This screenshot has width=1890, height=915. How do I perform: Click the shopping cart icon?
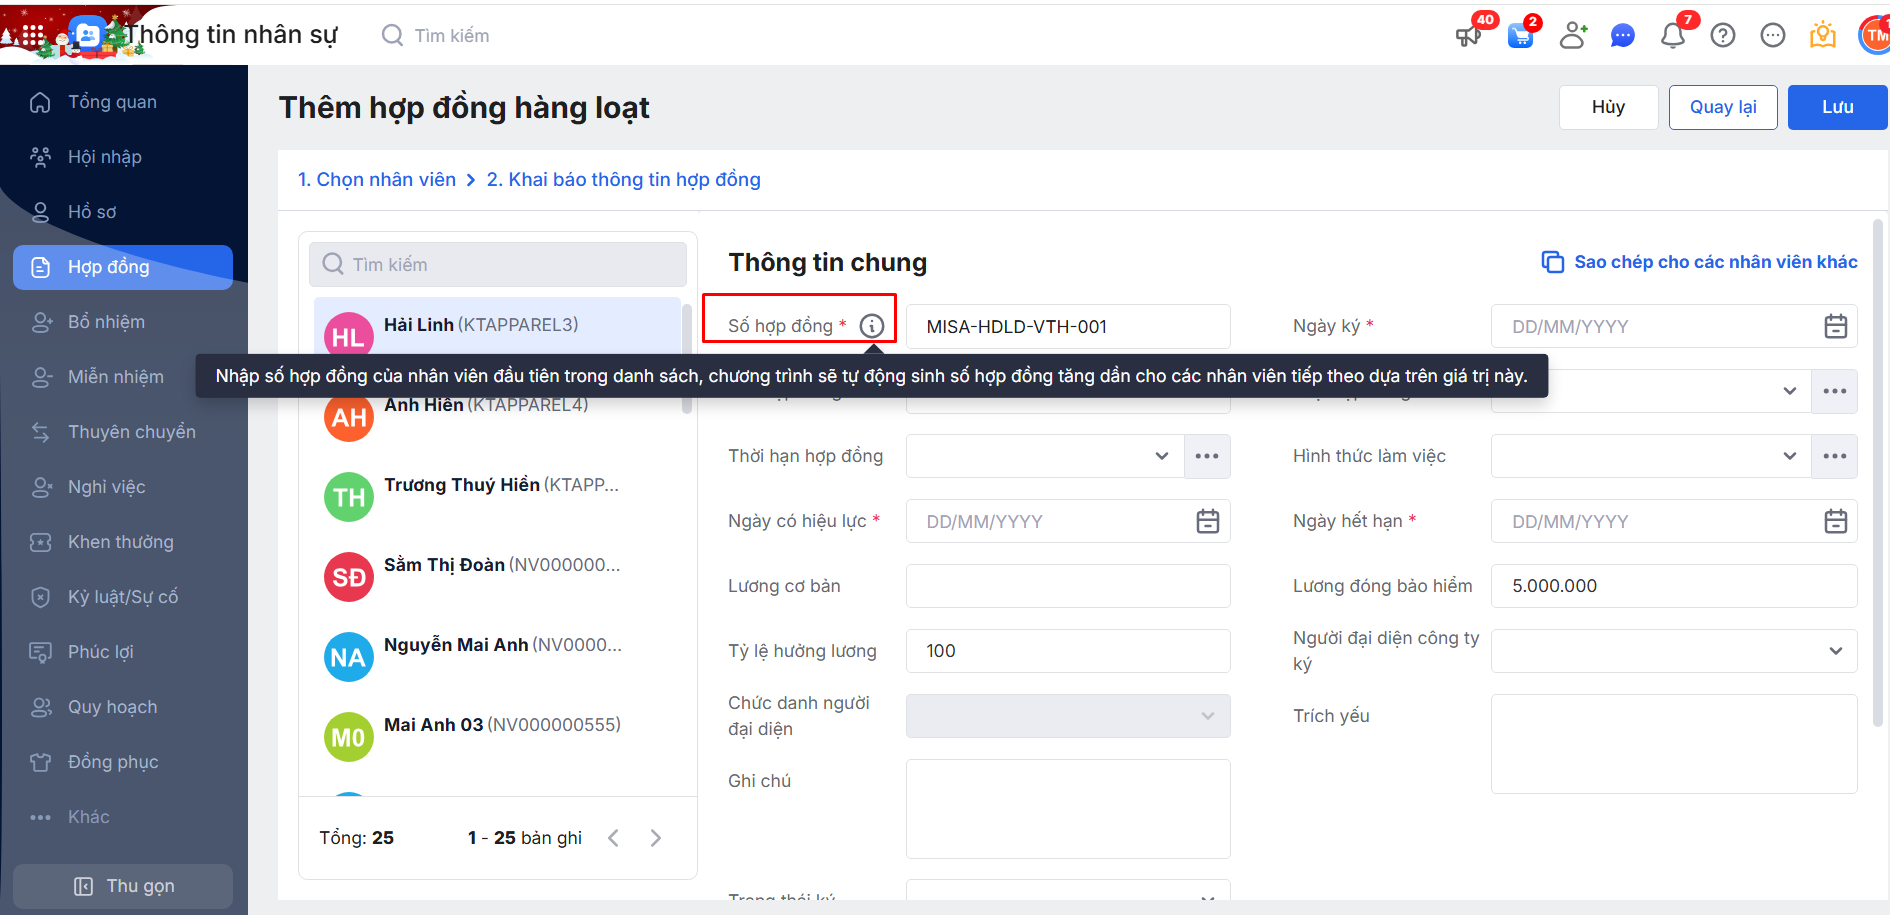tap(1520, 36)
